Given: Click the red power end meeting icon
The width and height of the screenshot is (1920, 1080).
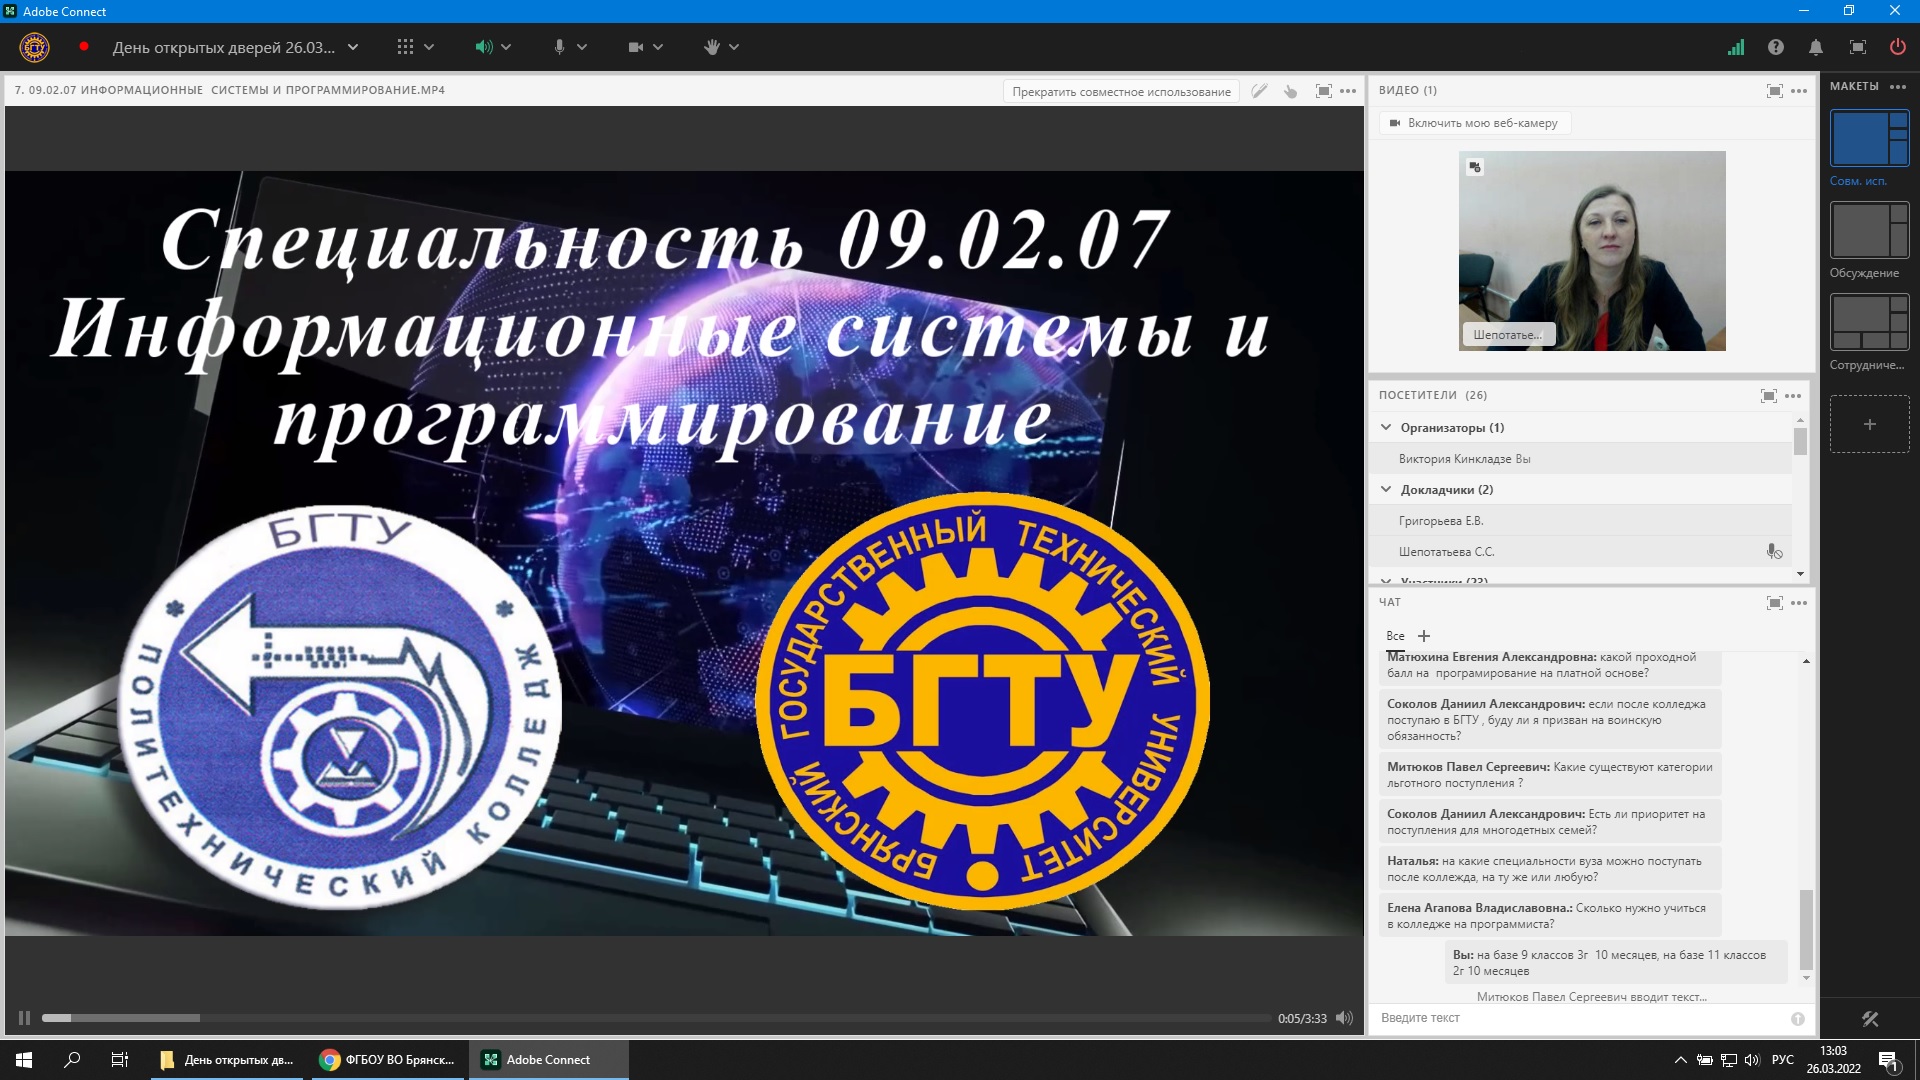Looking at the screenshot, I should tap(1897, 47).
